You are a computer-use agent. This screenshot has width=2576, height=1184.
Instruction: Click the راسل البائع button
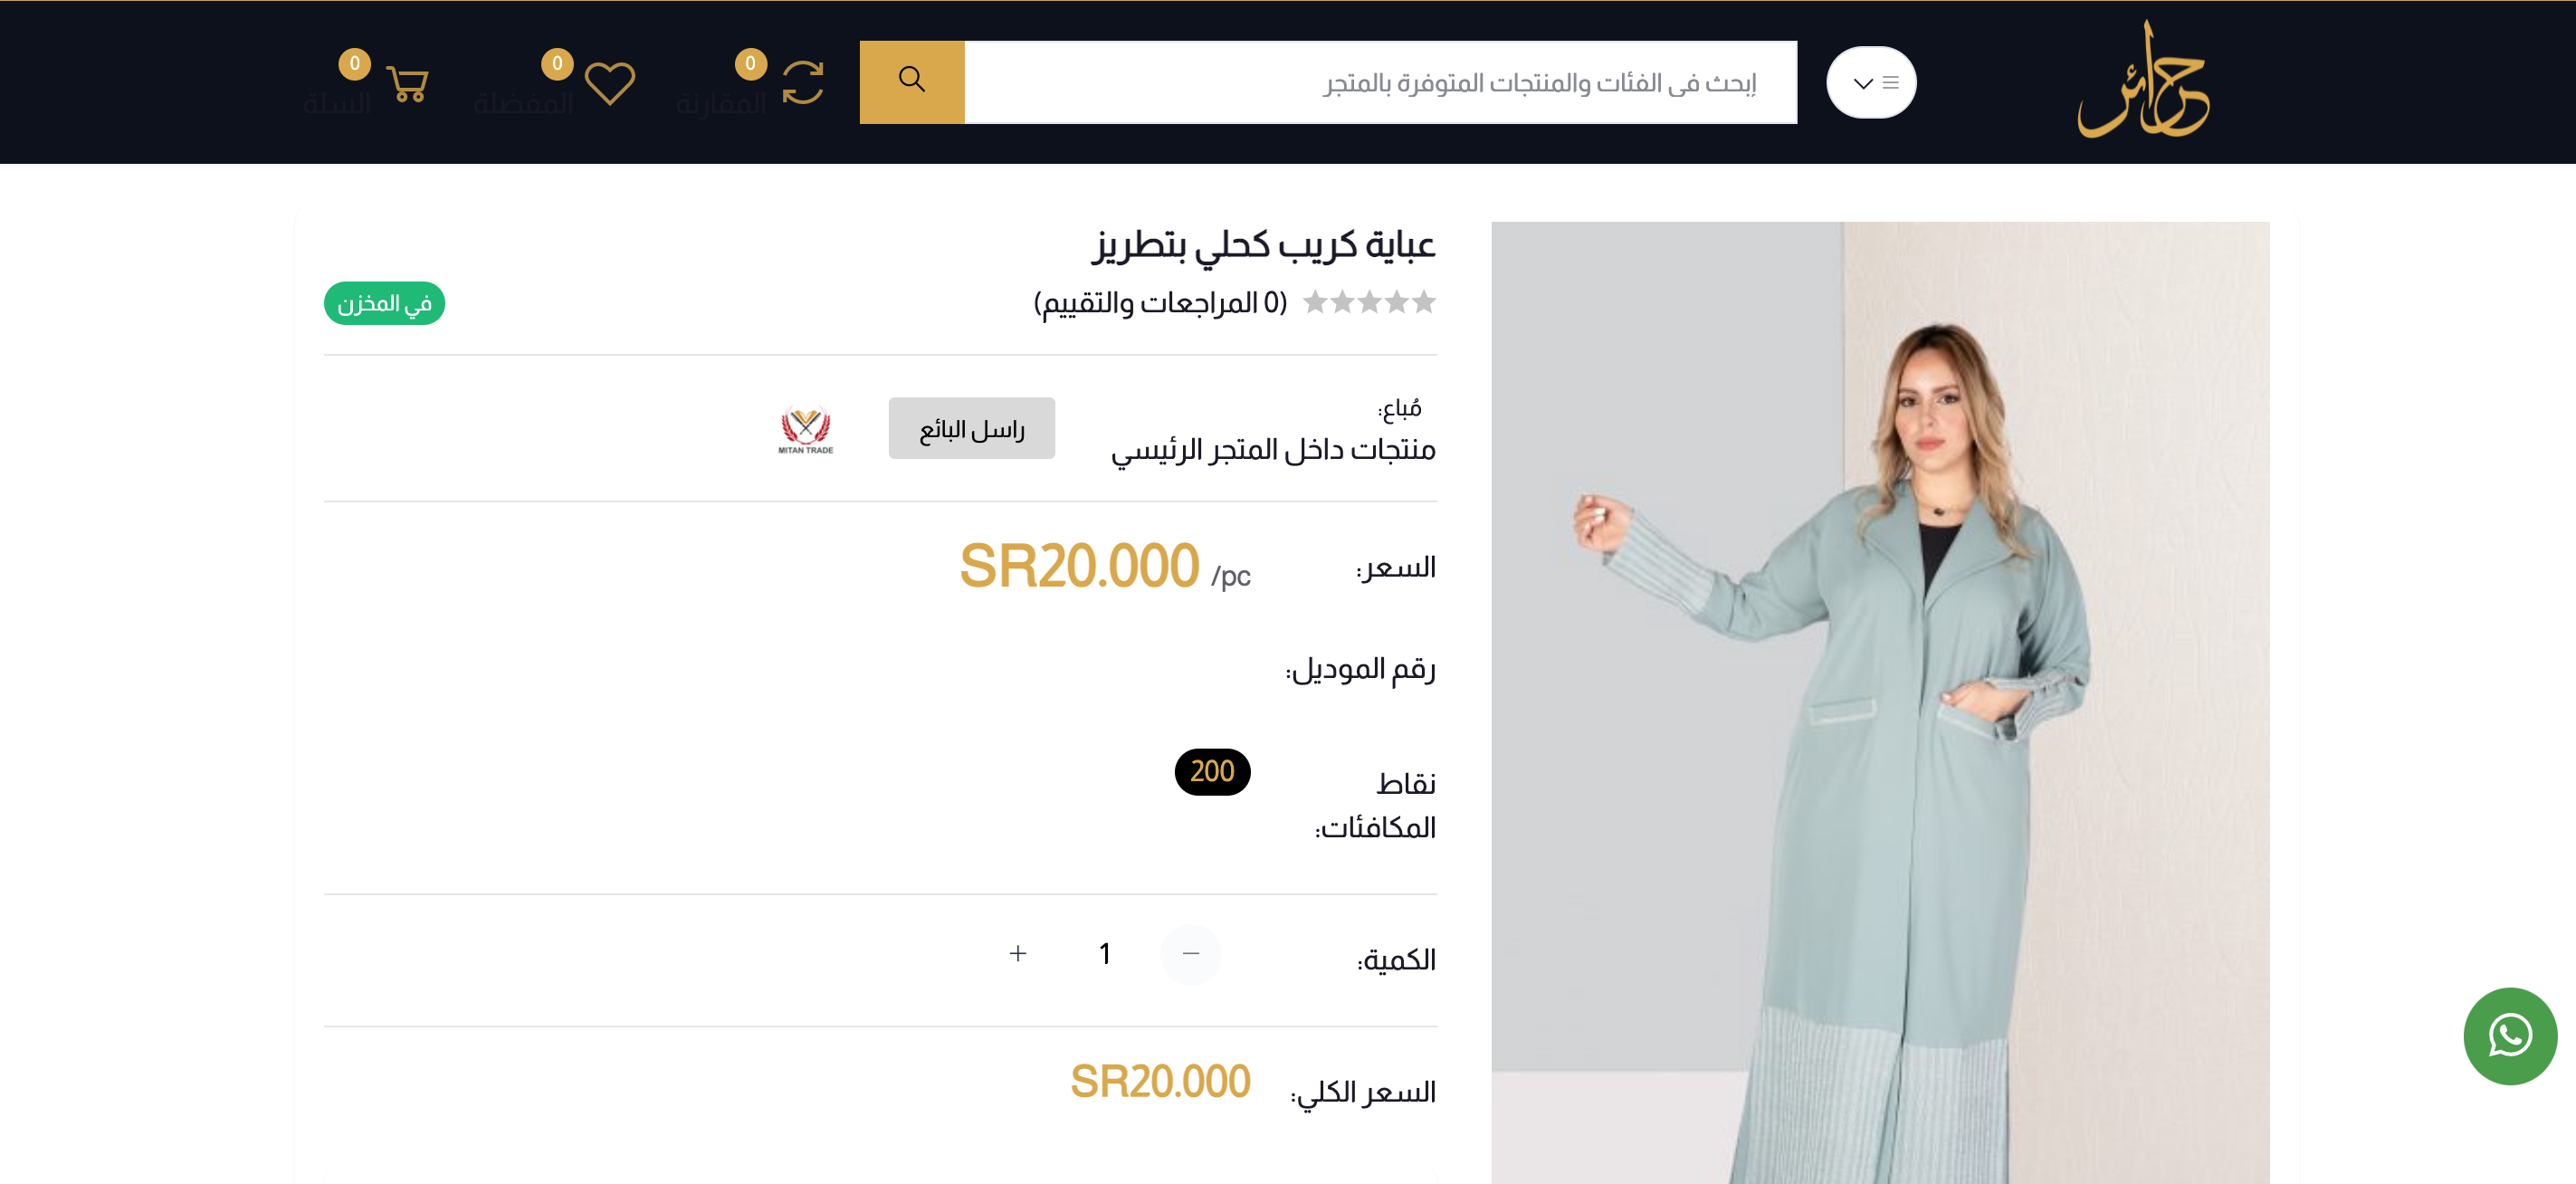[x=971, y=429]
